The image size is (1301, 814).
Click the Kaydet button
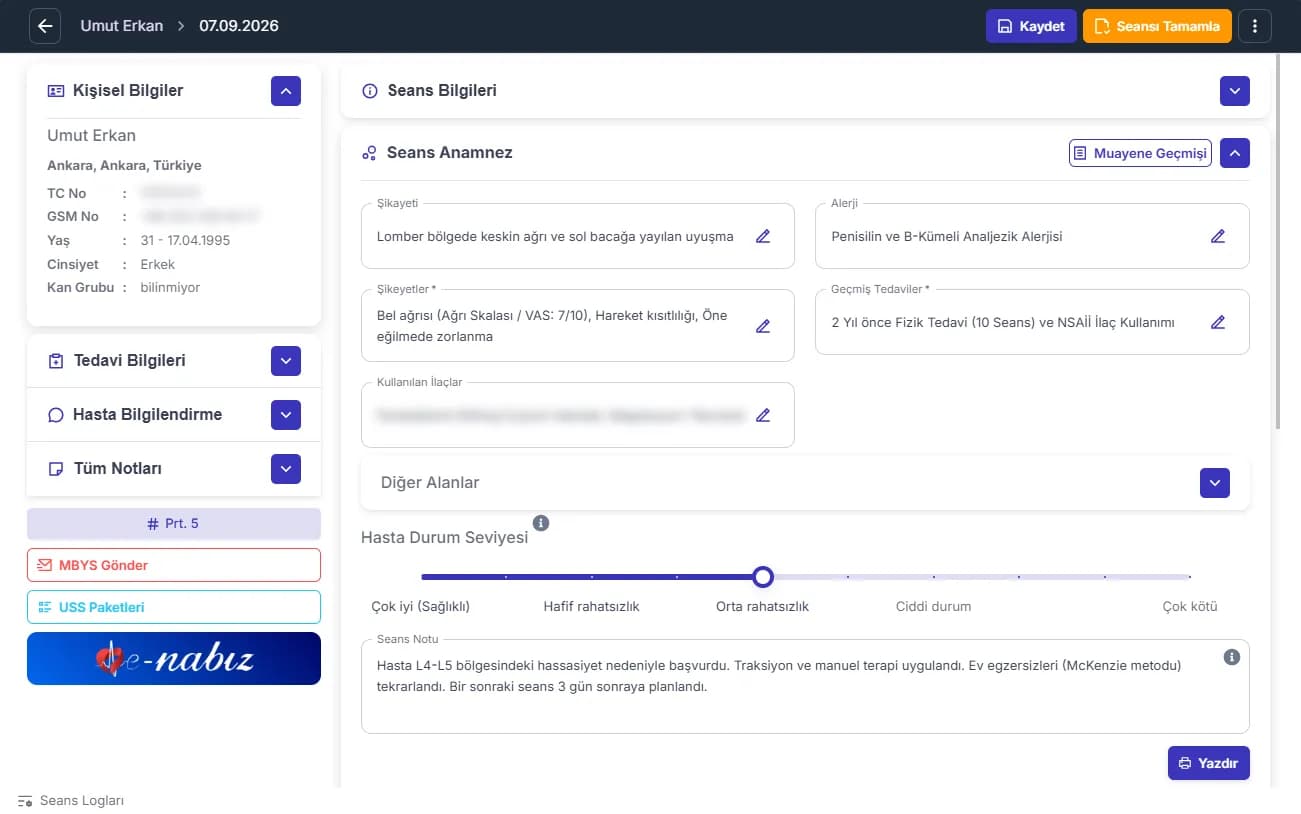pyautogui.click(x=1031, y=26)
